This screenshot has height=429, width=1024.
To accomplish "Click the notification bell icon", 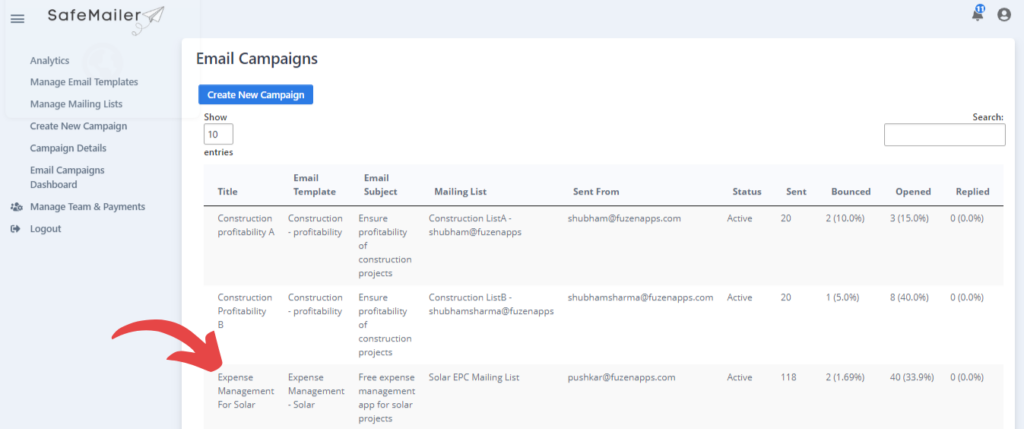I will (978, 14).
